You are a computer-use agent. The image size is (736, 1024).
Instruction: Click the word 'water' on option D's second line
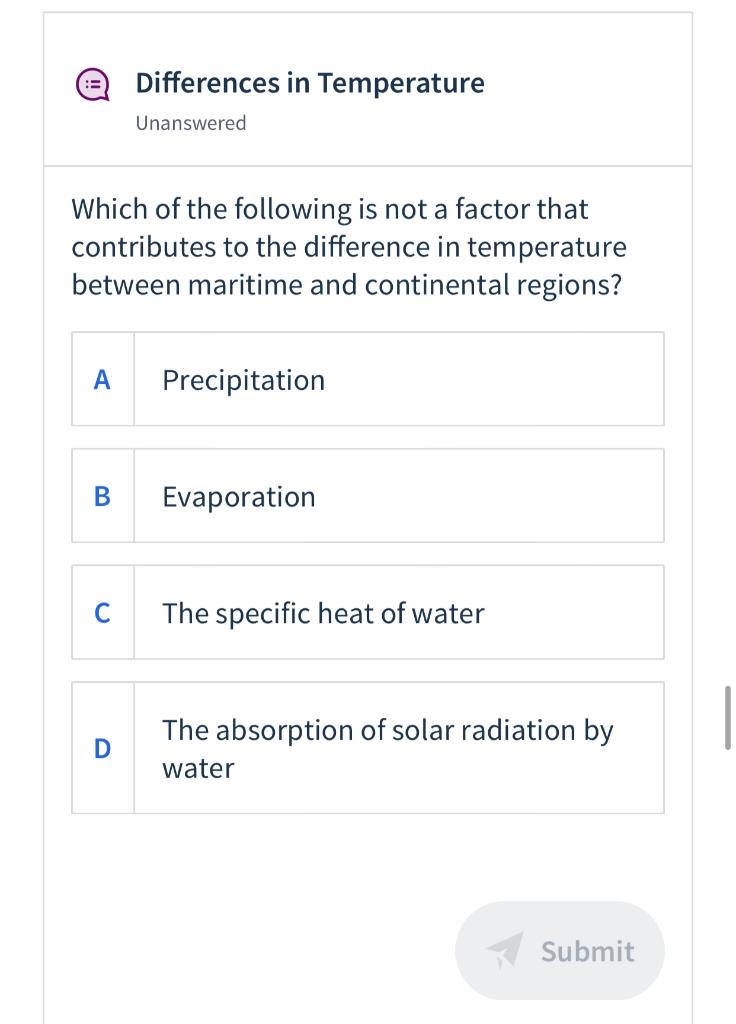(x=198, y=768)
